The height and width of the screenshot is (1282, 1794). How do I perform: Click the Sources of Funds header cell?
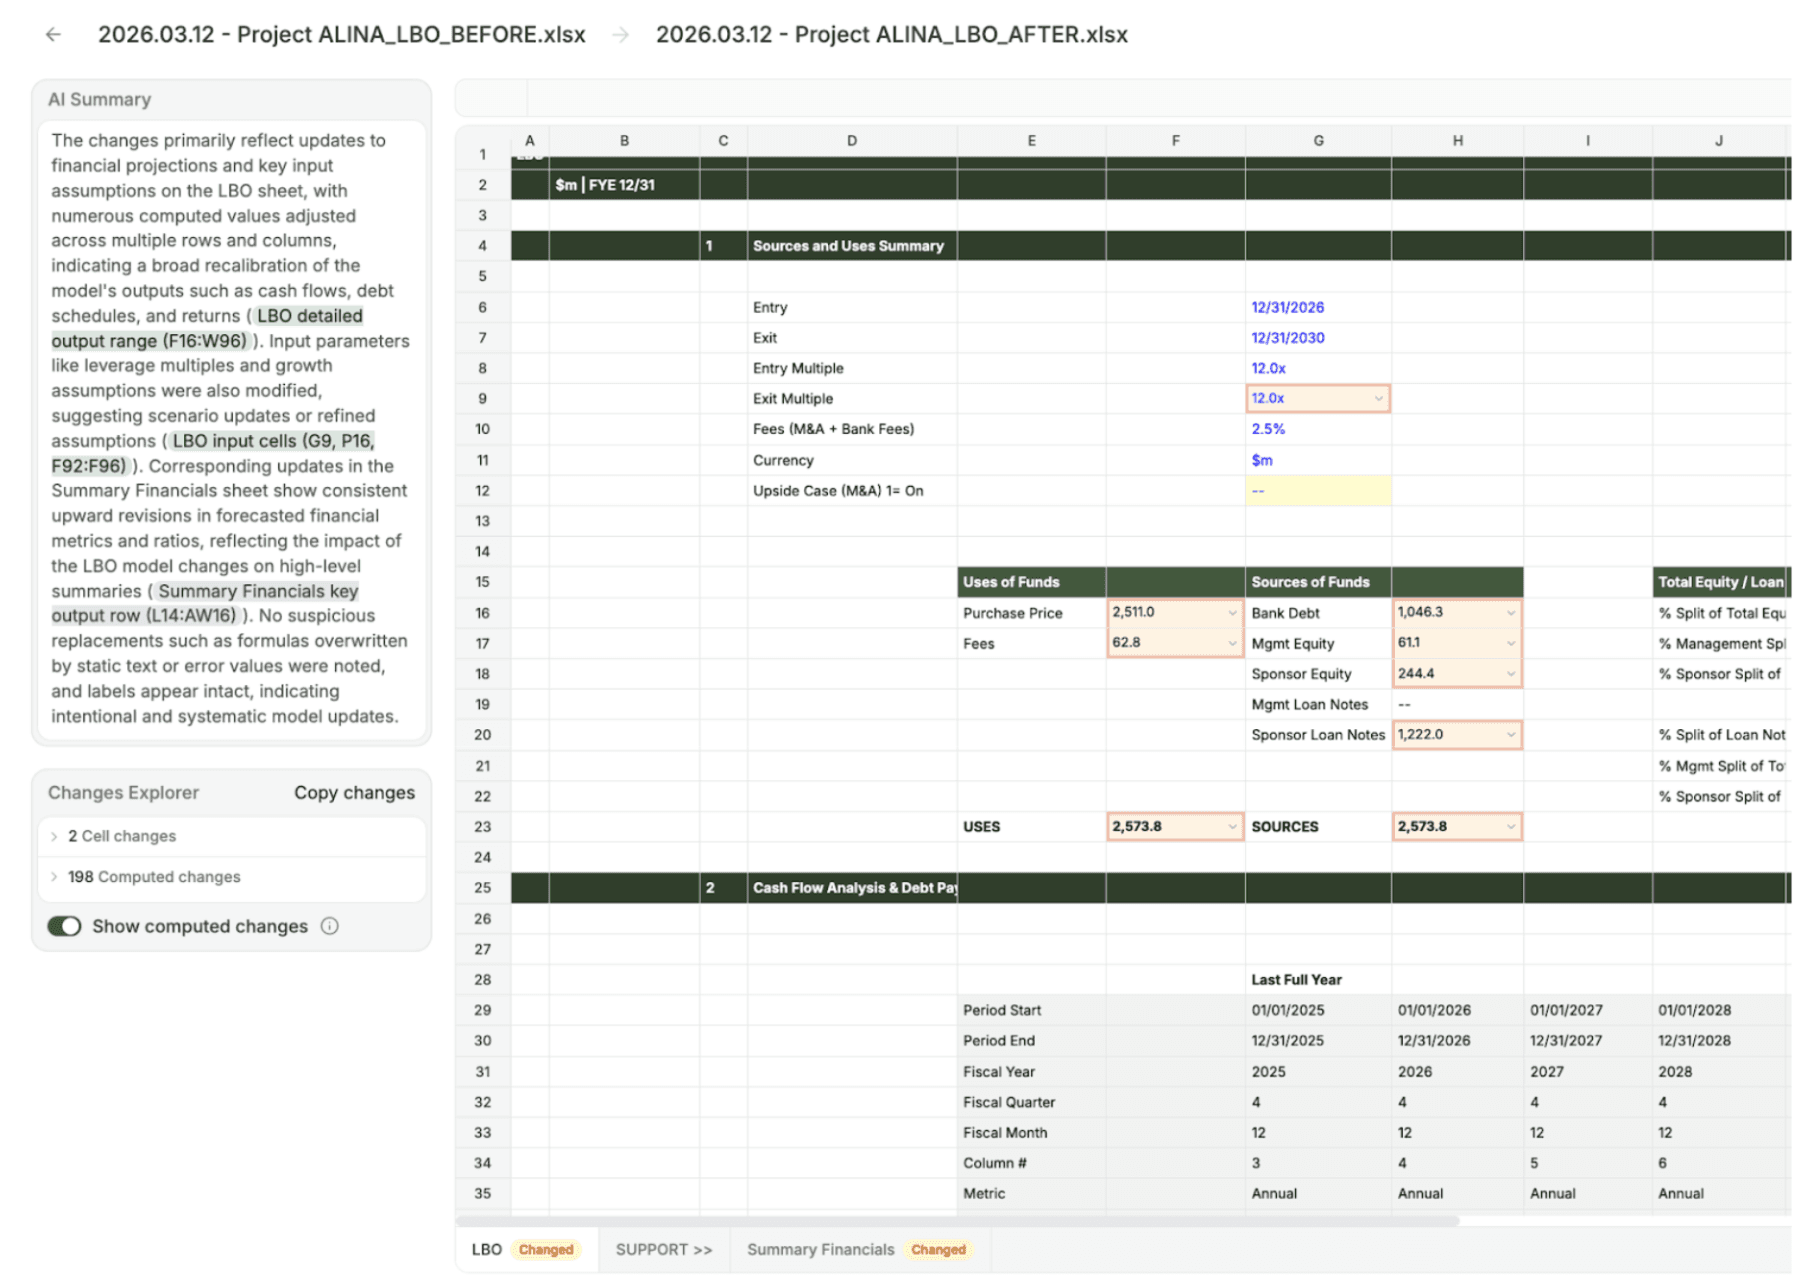[1318, 582]
